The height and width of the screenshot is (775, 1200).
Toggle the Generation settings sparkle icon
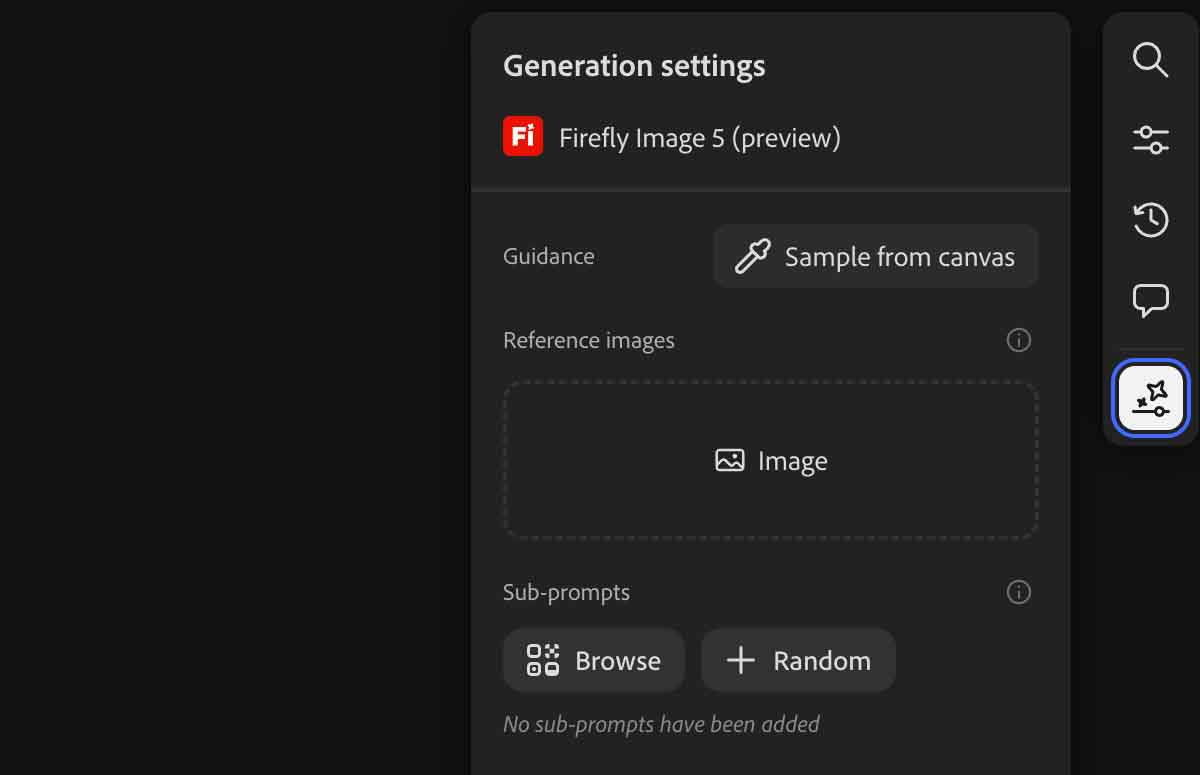[1150, 399]
